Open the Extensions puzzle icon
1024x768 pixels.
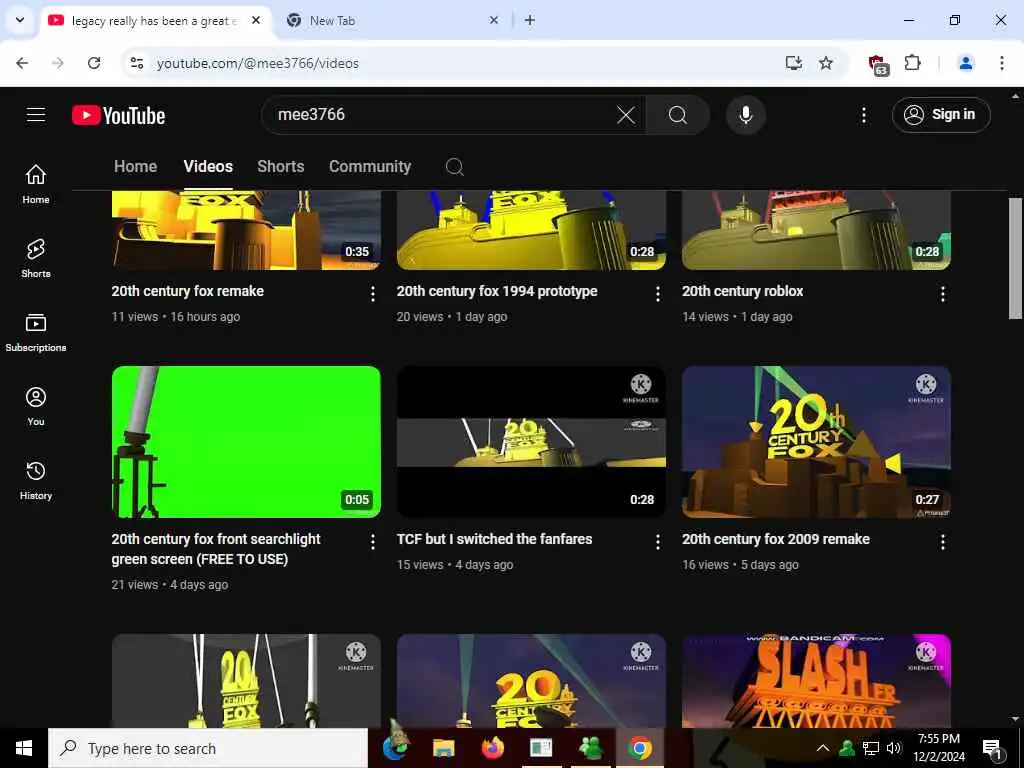coord(912,63)
